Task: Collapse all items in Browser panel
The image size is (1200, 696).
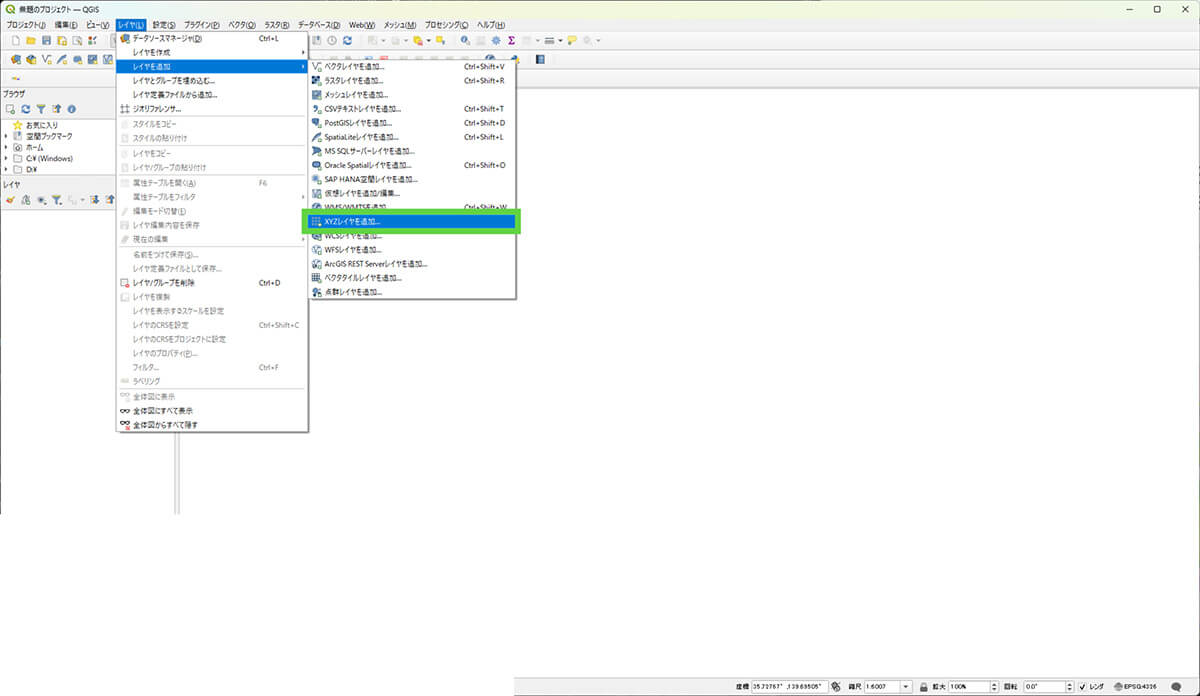Action: pyautogui.click(x=57, y=108)
